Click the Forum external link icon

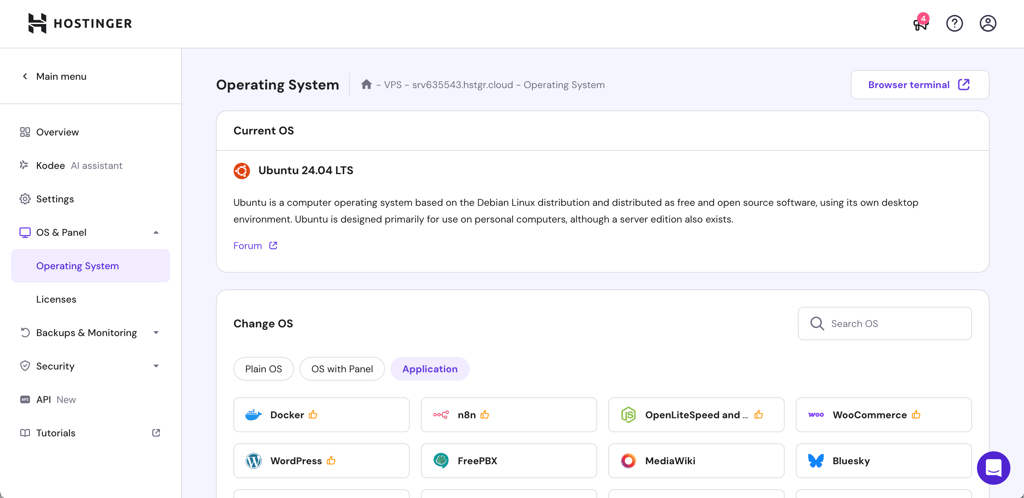[274, 246]
